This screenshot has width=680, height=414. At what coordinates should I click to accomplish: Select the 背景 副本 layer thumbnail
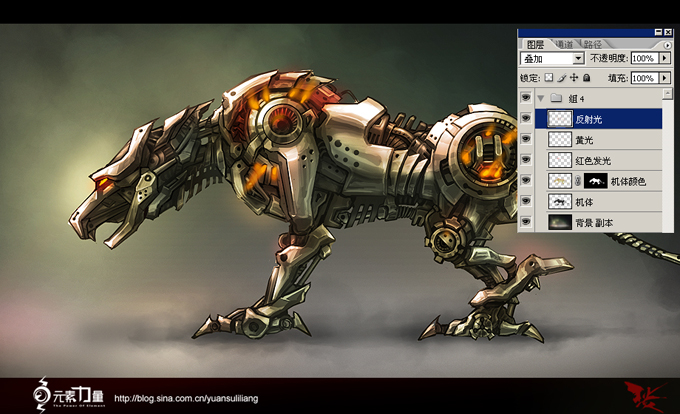560,222
